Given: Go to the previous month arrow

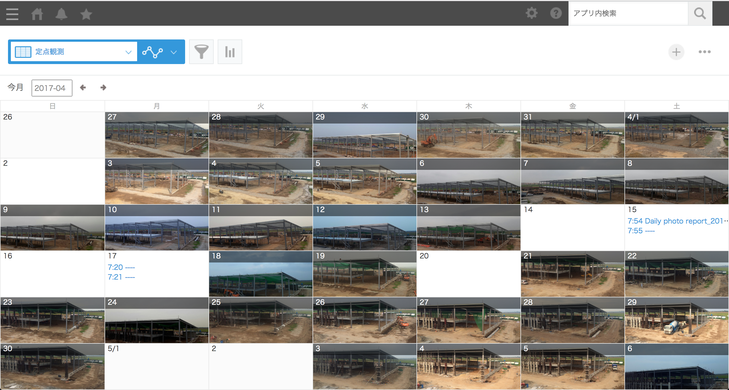Looking at the screenshot, I should (83, 87).
